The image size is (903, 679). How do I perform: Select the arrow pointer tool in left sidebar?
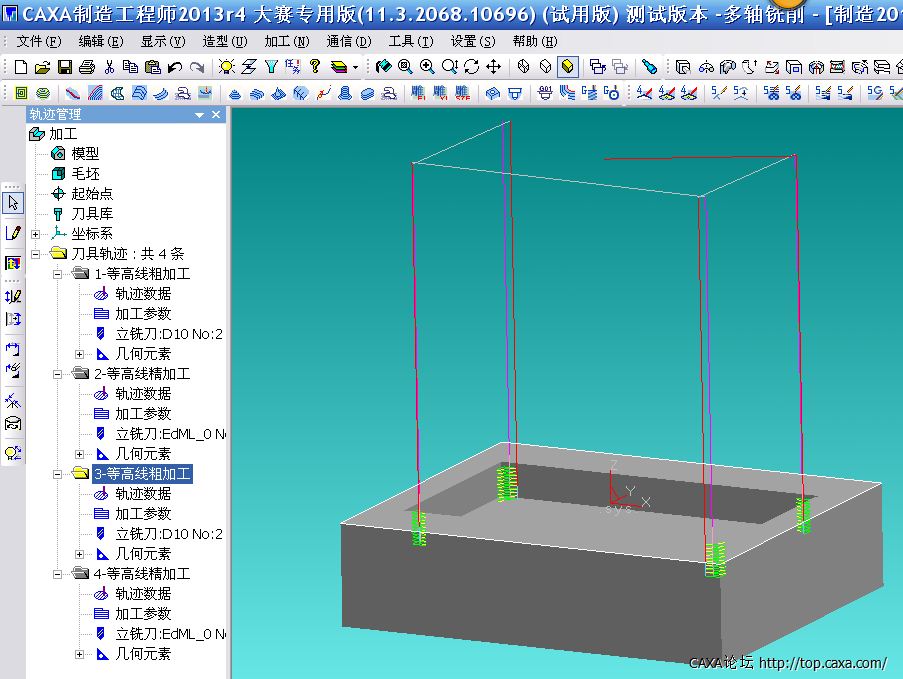pyautogui.click(x=13, y=203)
